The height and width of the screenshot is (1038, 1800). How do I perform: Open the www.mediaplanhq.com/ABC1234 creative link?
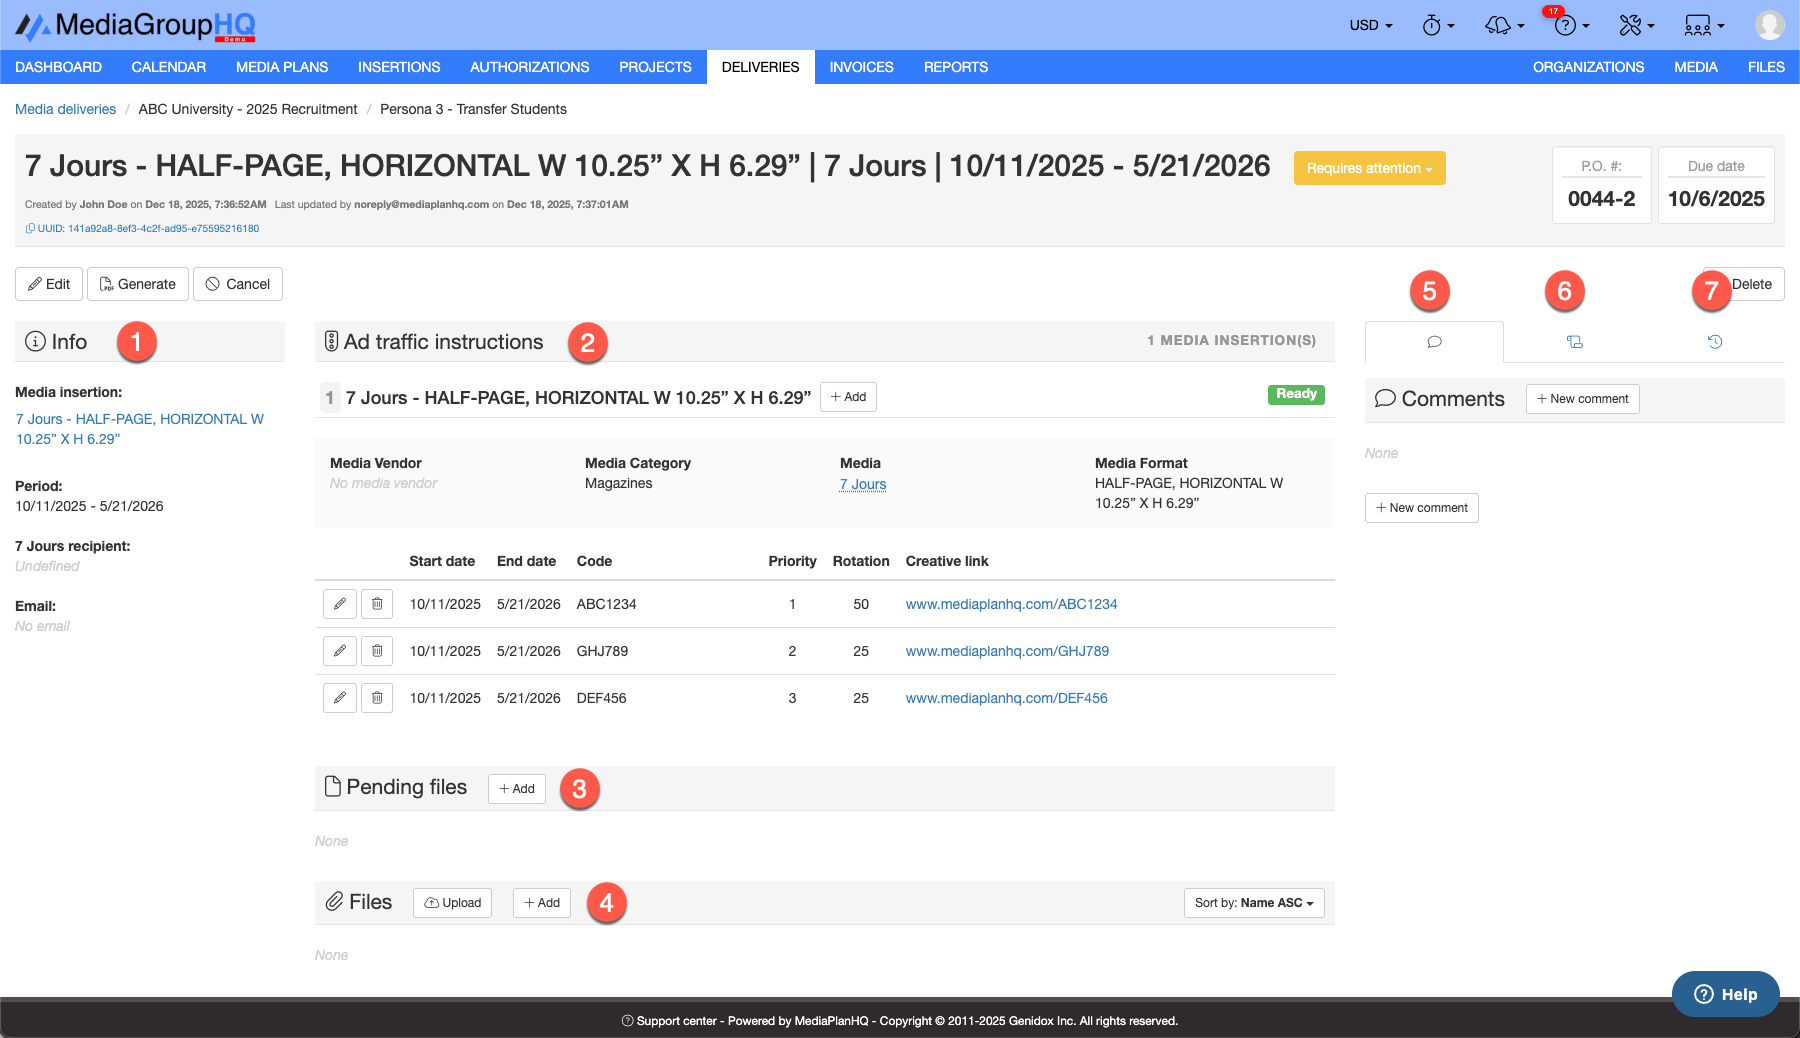click(x=1011, y=604)
